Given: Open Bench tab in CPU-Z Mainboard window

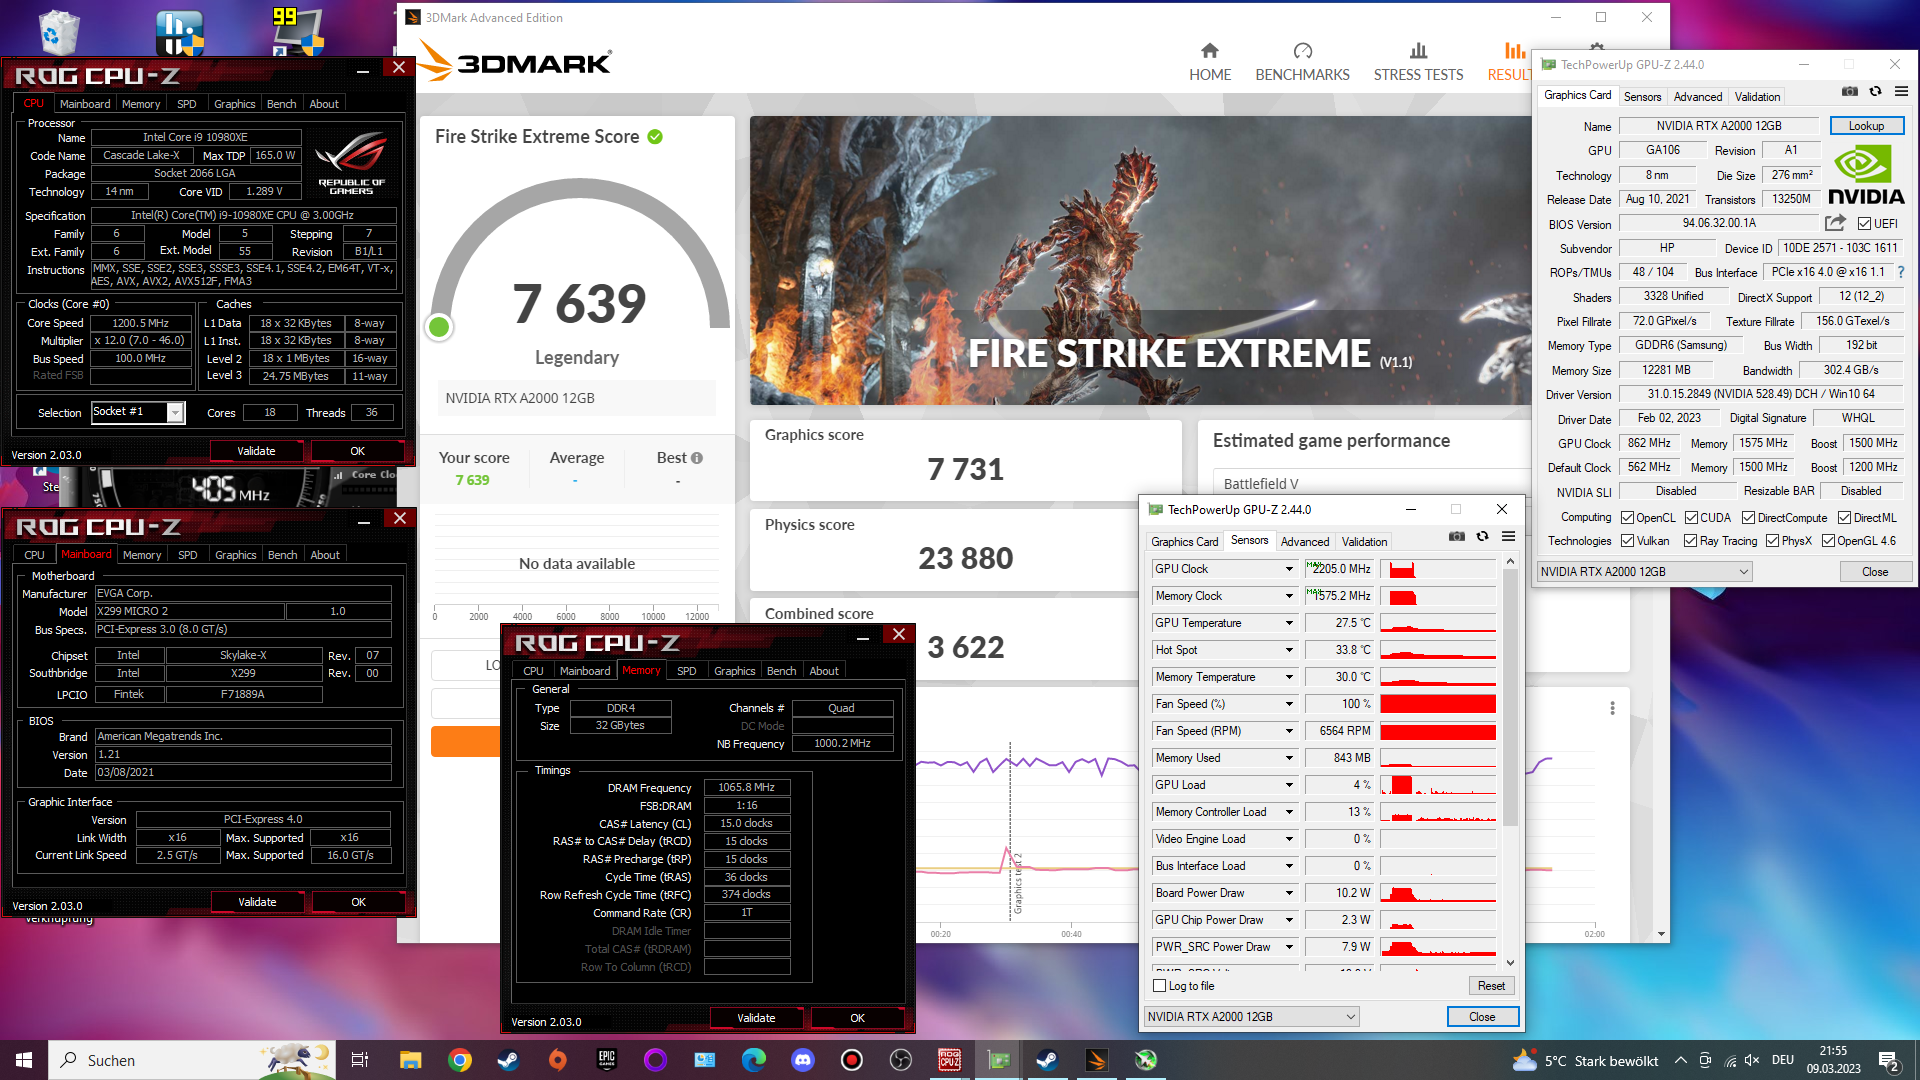Looking at the screenshot, I should click(x=283, y=555).
